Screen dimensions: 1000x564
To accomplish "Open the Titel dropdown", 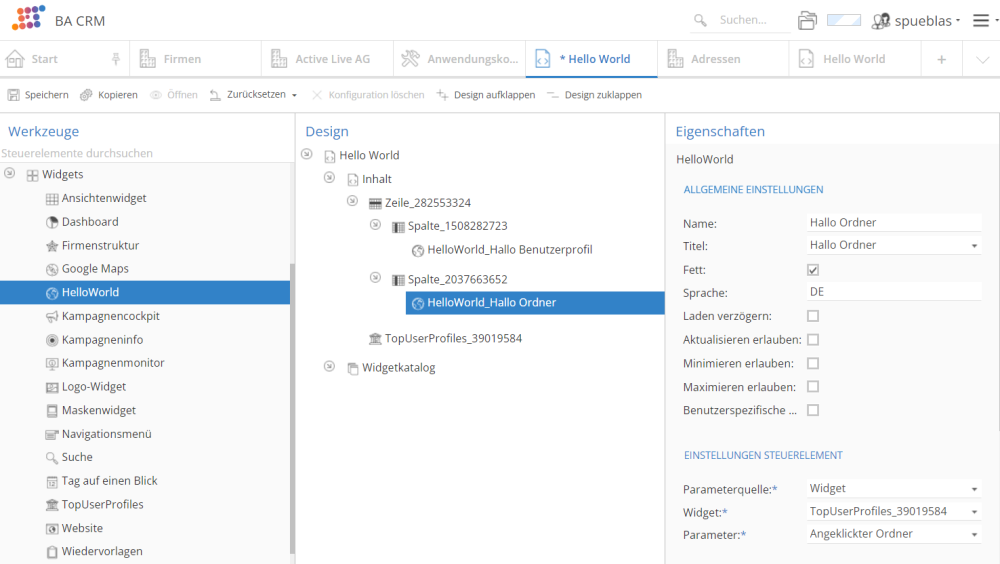I will 974,246.
